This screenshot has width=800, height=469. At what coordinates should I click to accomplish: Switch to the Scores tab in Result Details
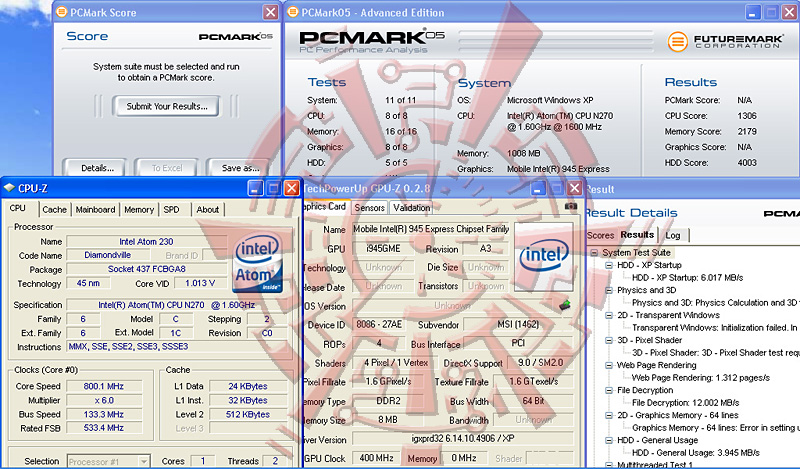click(x=601, y=235)
